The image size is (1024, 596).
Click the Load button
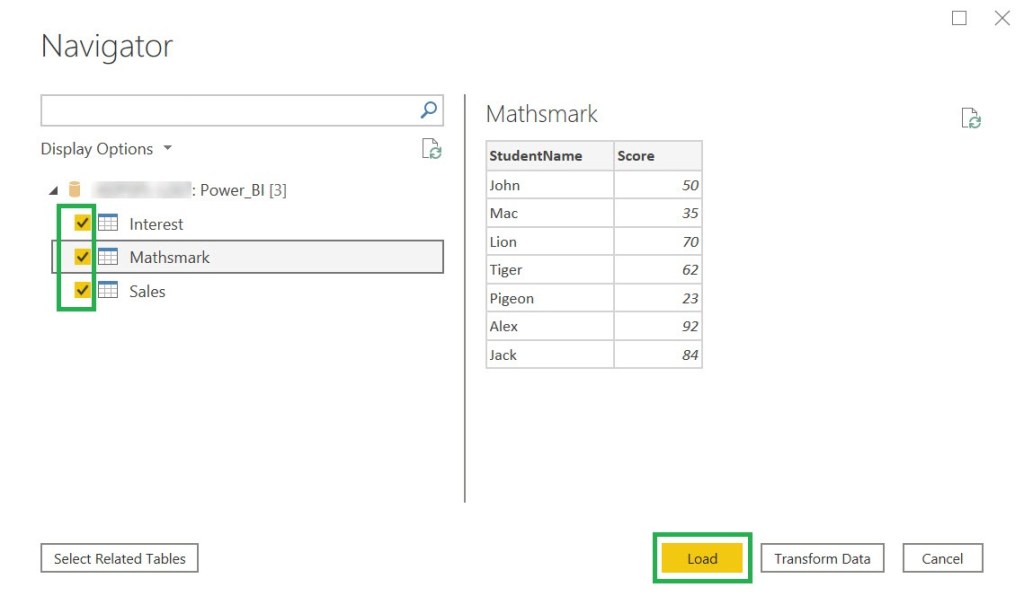(x=702, y=559)
